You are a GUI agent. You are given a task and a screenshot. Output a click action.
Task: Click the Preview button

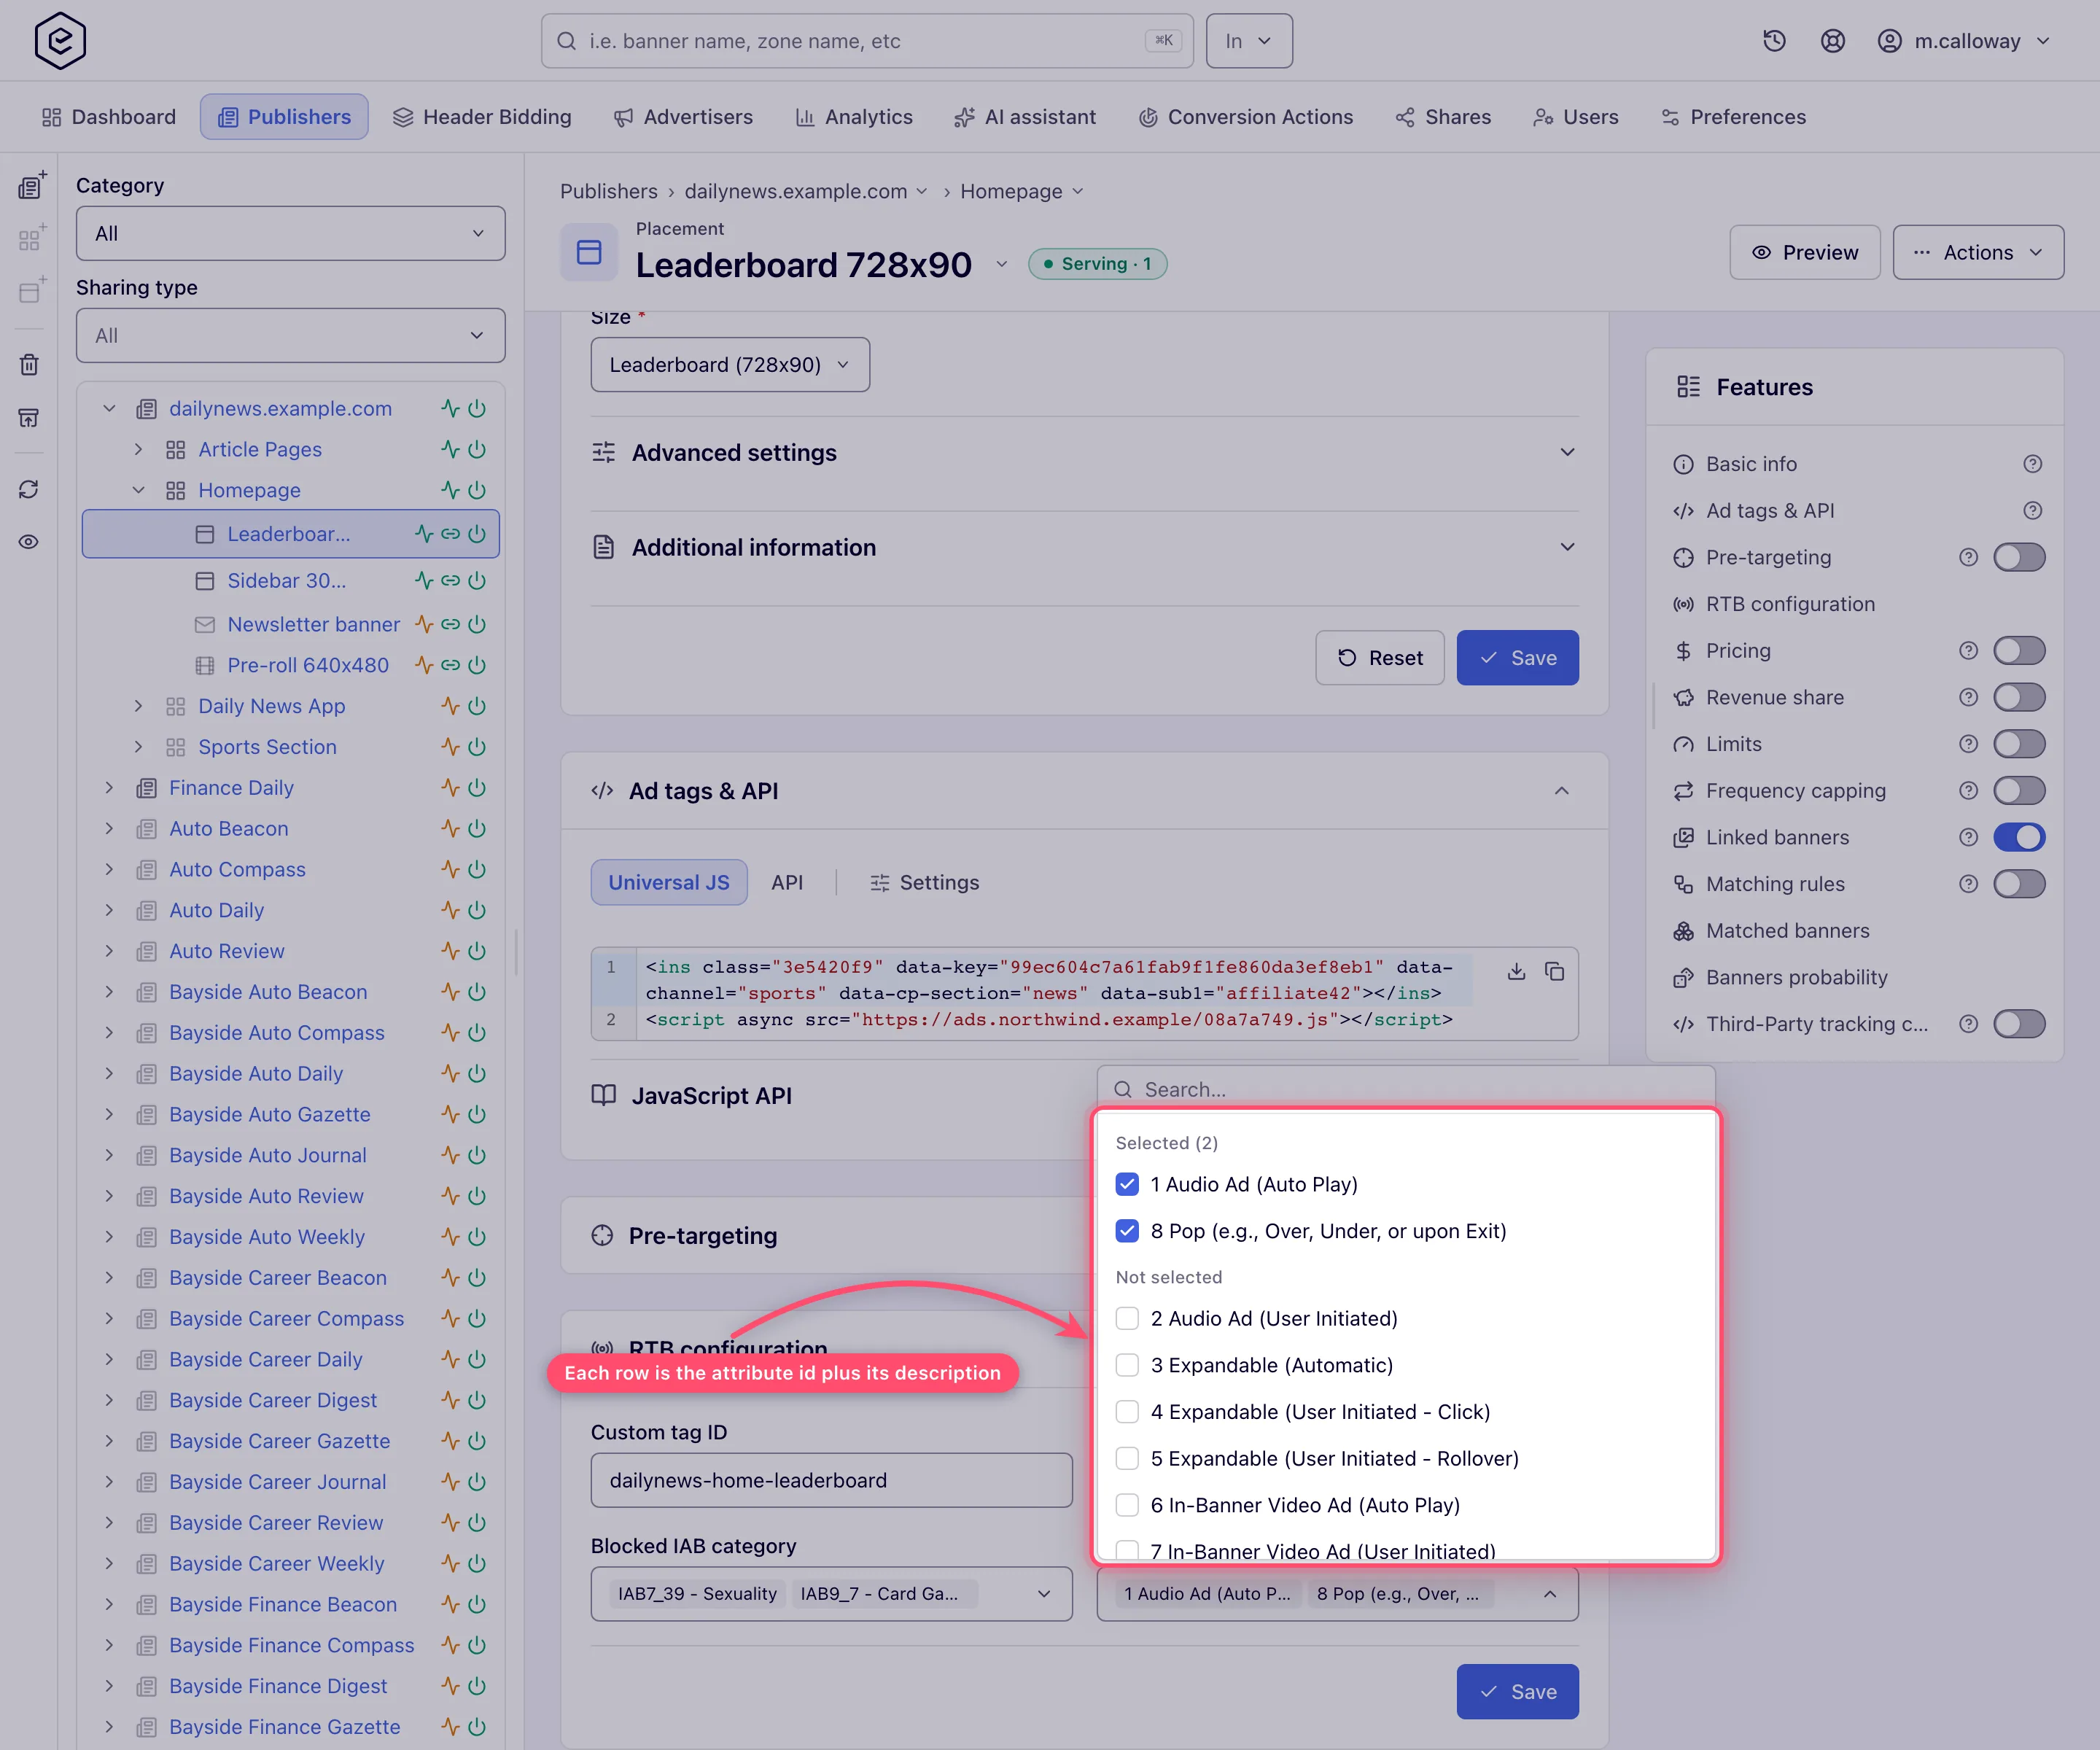pos(1804,252)
